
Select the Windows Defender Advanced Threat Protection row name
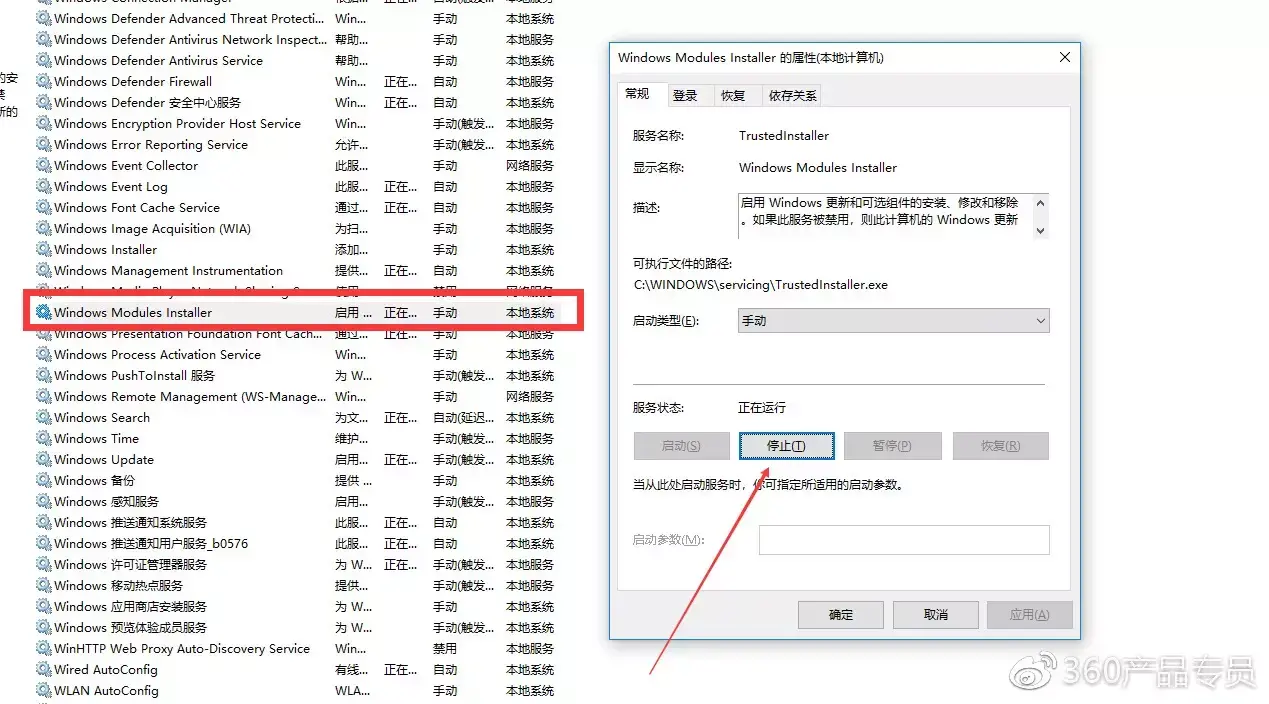189,19
